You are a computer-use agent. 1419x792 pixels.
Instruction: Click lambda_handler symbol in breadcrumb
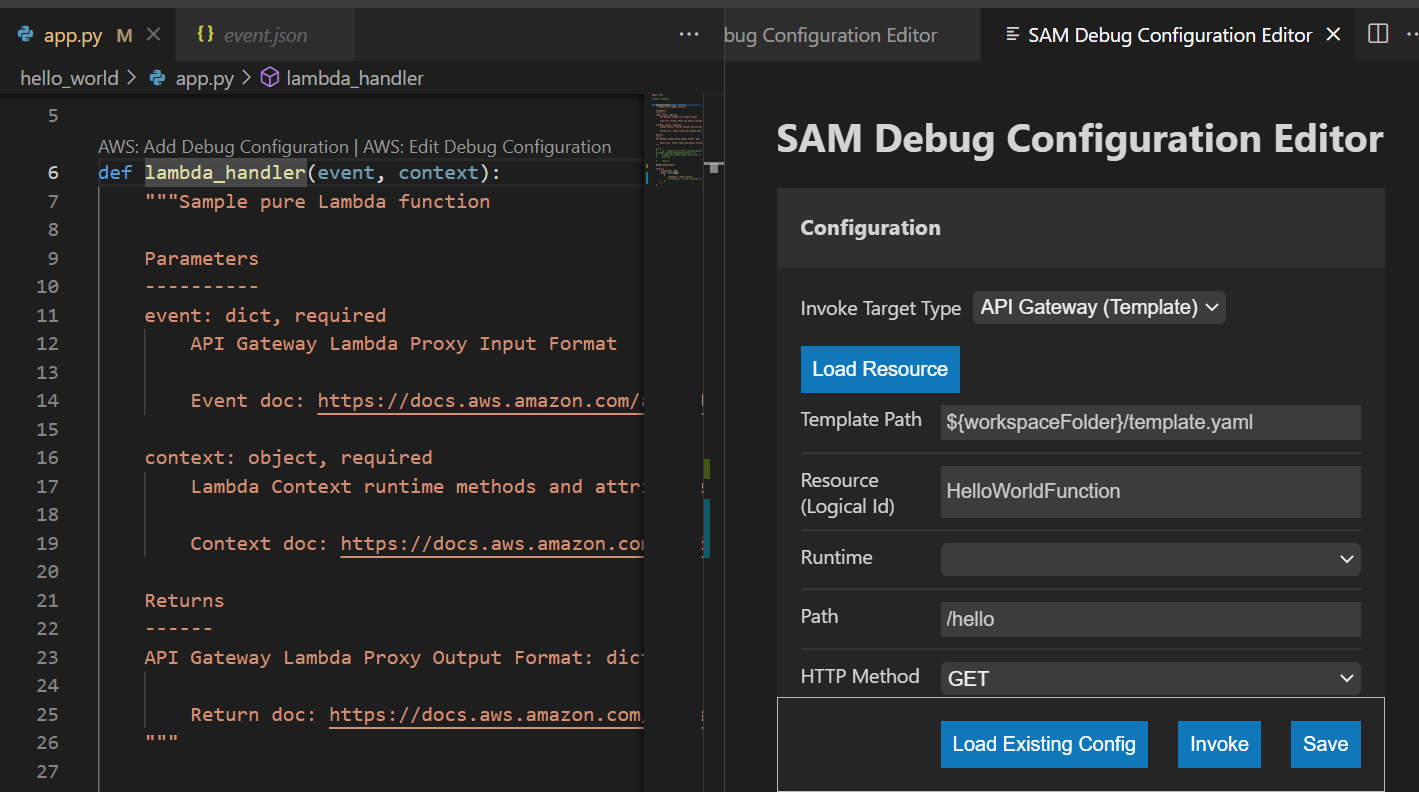(x=355, y=78)
